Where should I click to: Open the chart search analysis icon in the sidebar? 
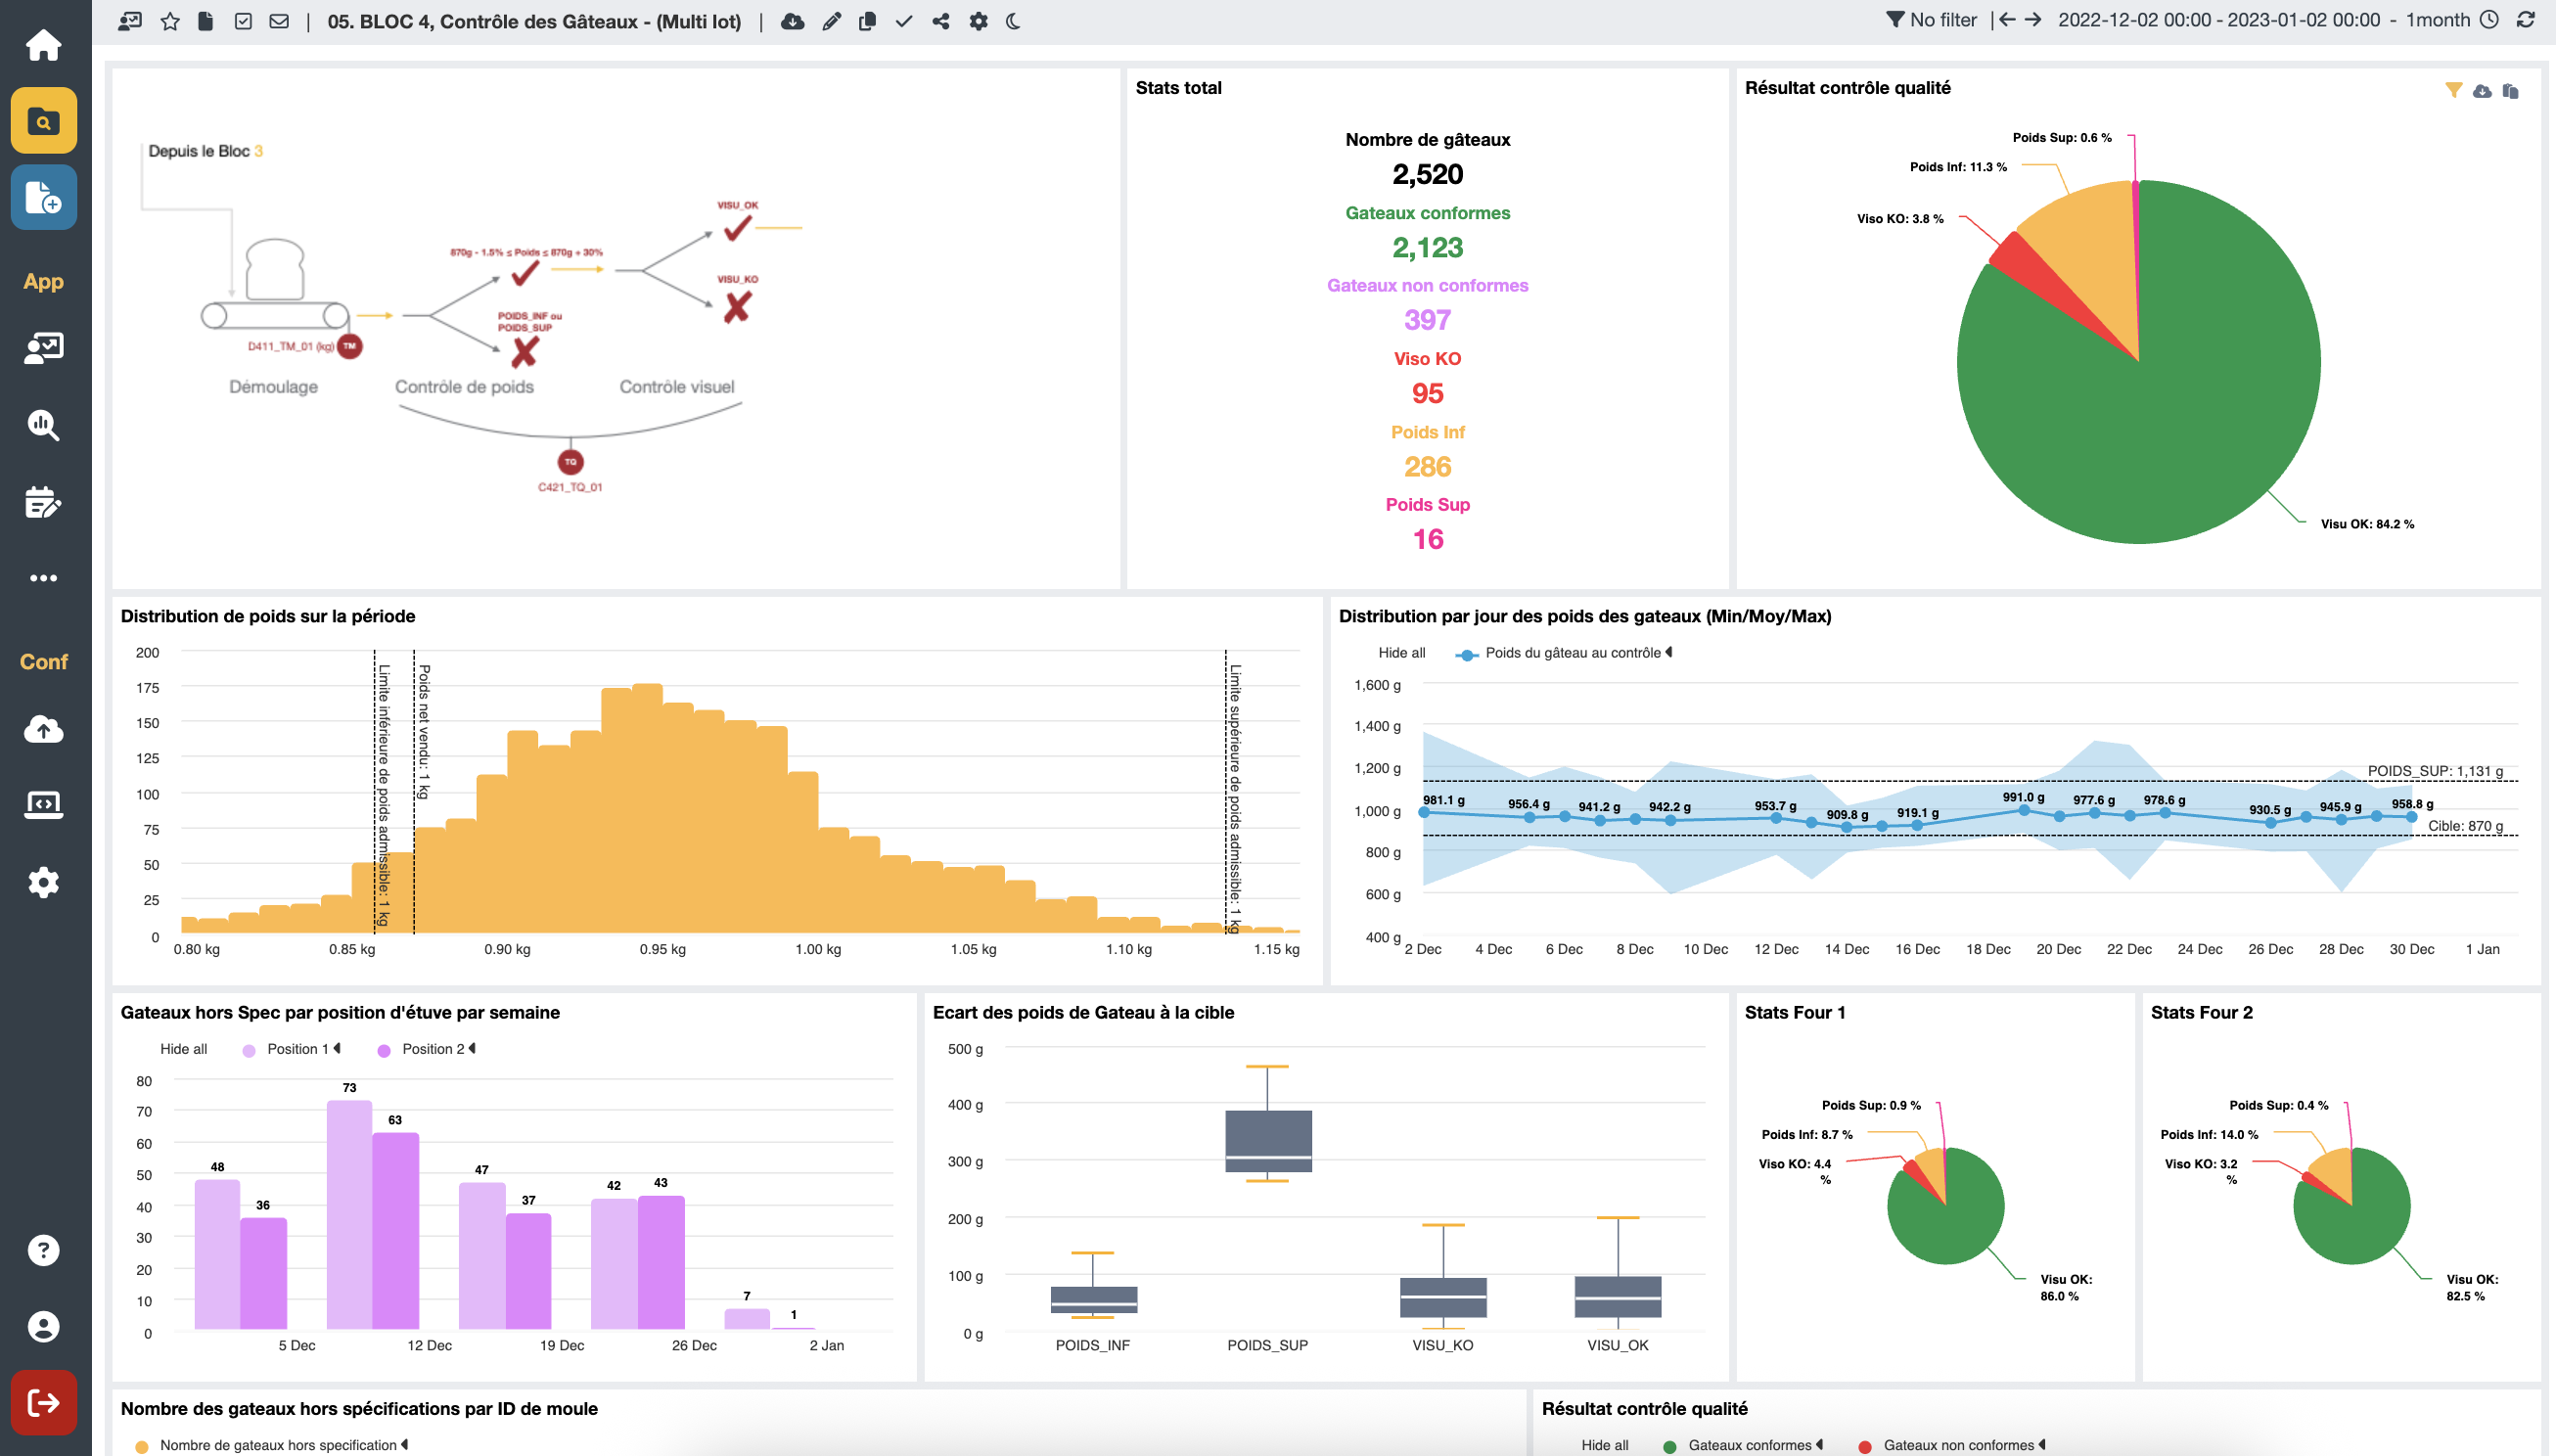click(43, 425)
